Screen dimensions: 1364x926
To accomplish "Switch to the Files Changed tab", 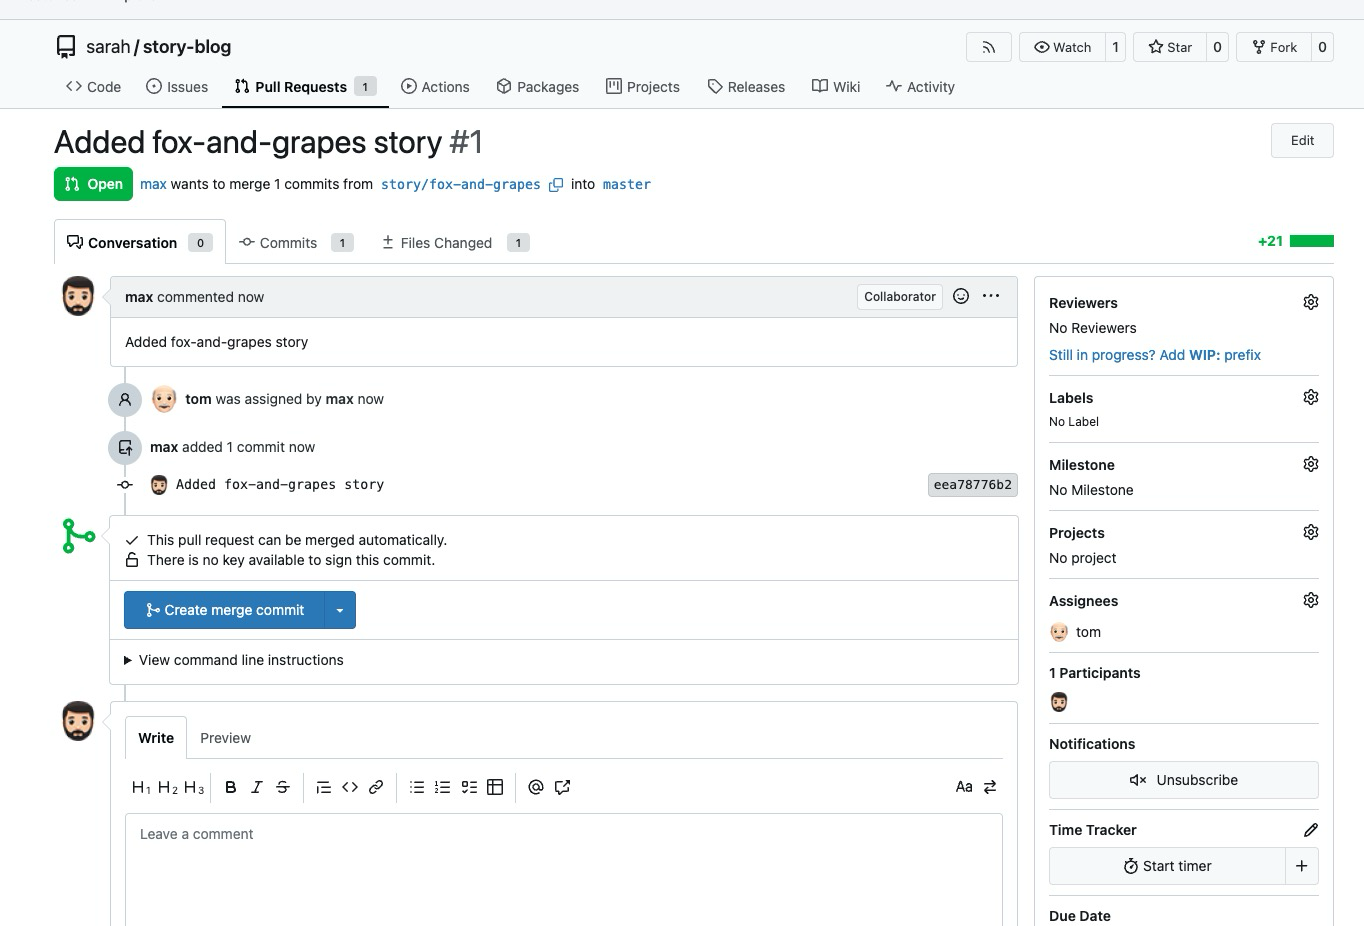I will coord(446,243).
